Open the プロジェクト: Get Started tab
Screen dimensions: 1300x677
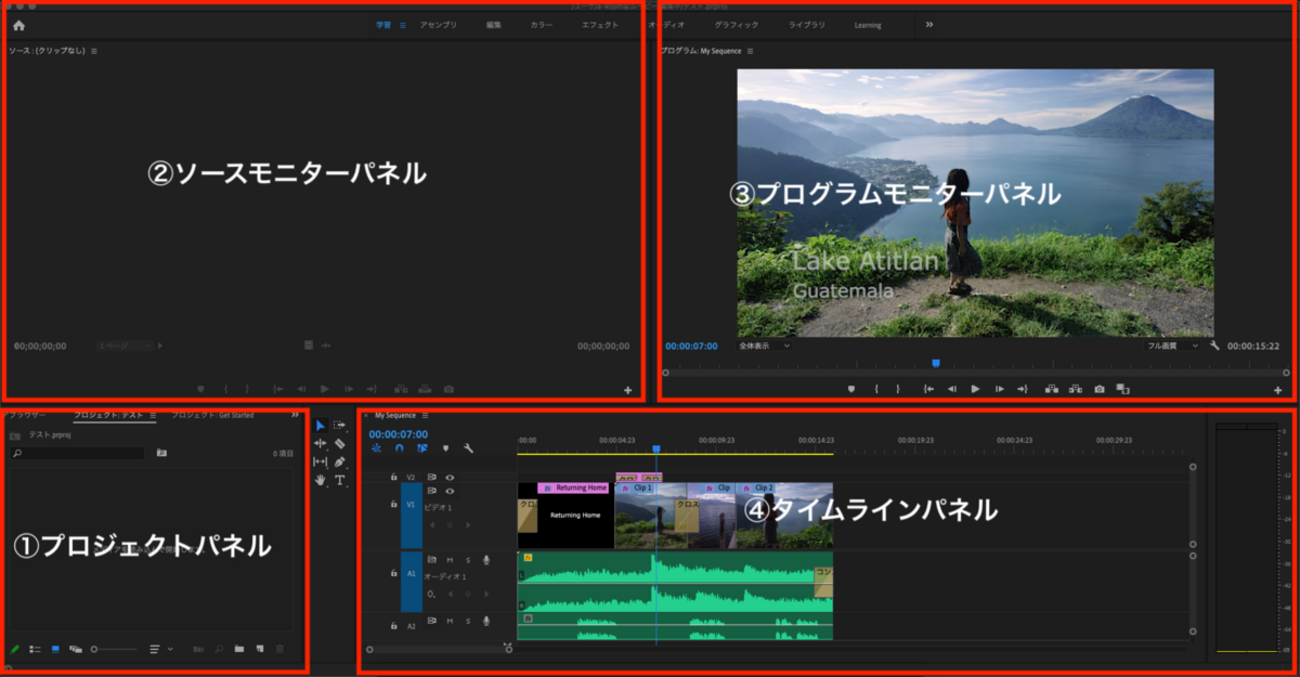212,415
